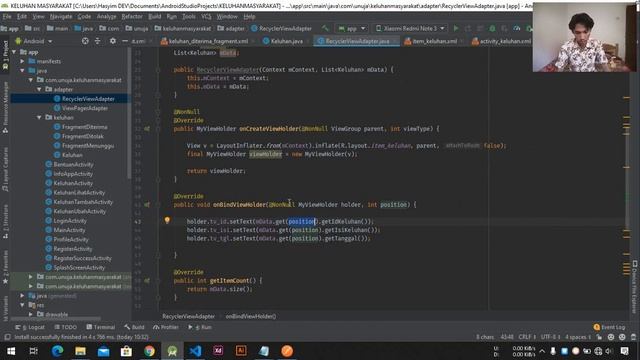The width and height of the screenshot is (640, 360).
Task: Open the Navigate menu
Action: pos(61,16)
